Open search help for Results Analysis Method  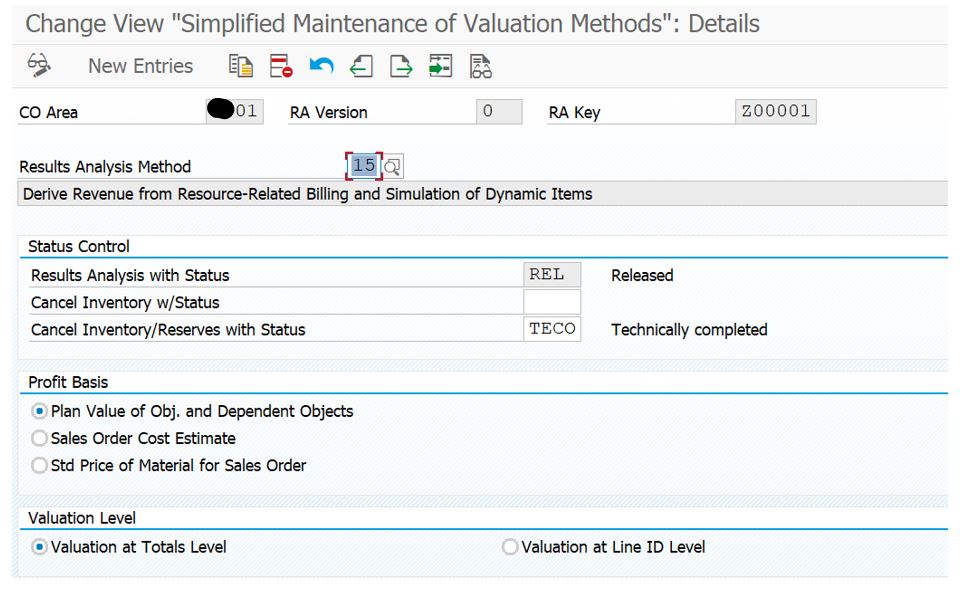click(393, 166)
